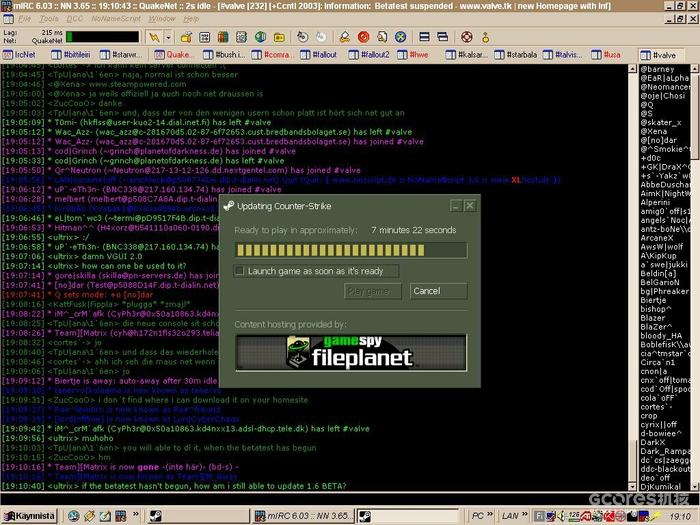Click the taskbar clock showing 19:10
This screenshot has height=525, width=700.
tap(680, 517)
